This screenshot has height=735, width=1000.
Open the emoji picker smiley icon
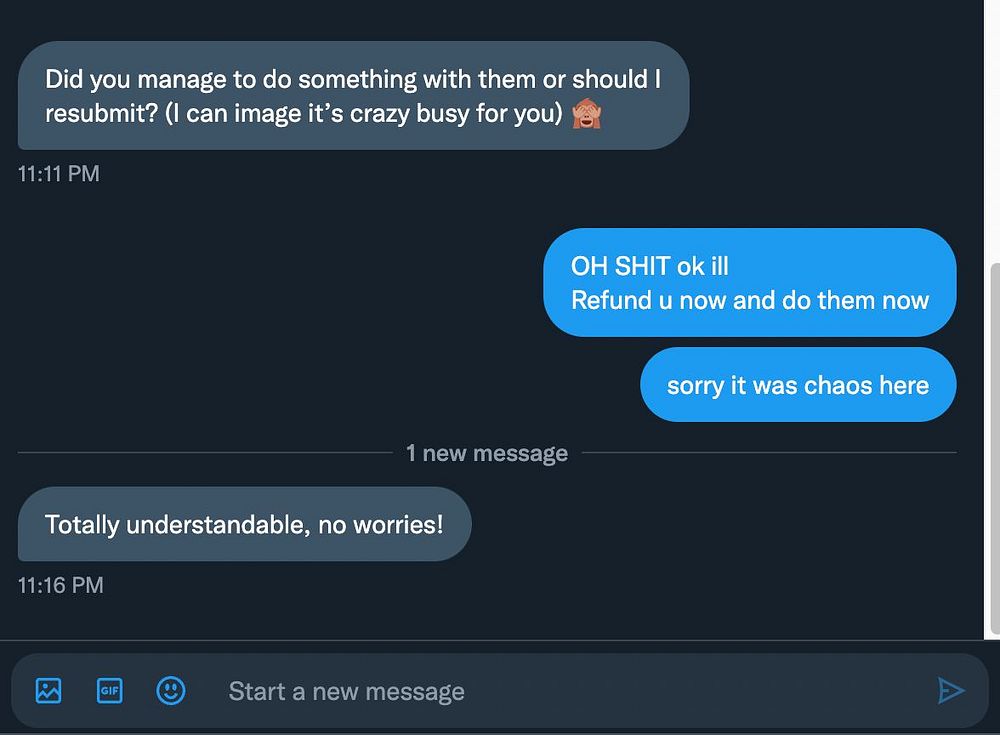click(x=171, y=690)
